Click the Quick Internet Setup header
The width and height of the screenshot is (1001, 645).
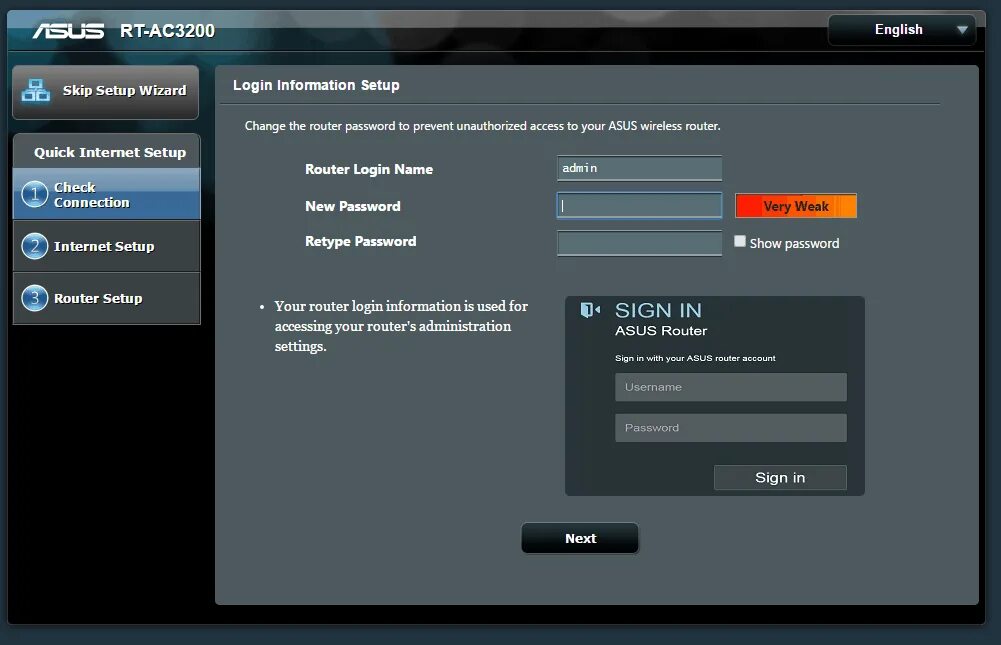tap(110, 152)
